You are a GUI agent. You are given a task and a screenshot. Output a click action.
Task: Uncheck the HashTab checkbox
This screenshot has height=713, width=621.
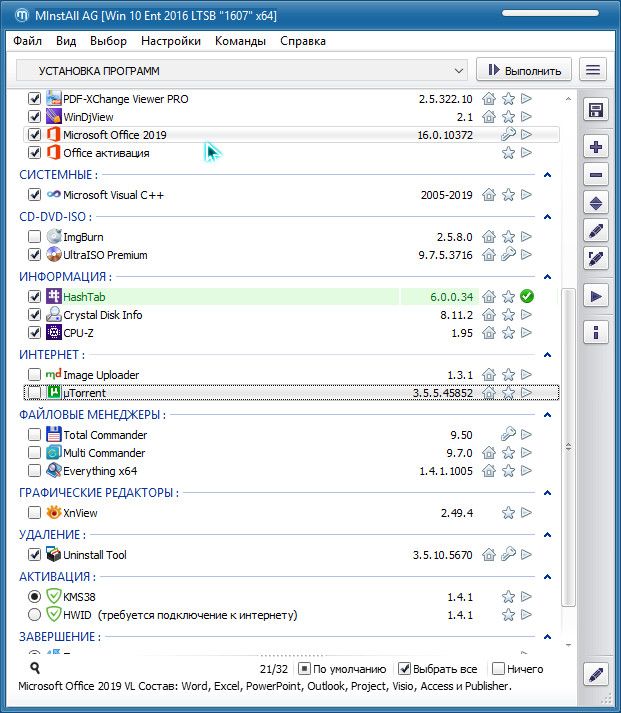point(35,296)
